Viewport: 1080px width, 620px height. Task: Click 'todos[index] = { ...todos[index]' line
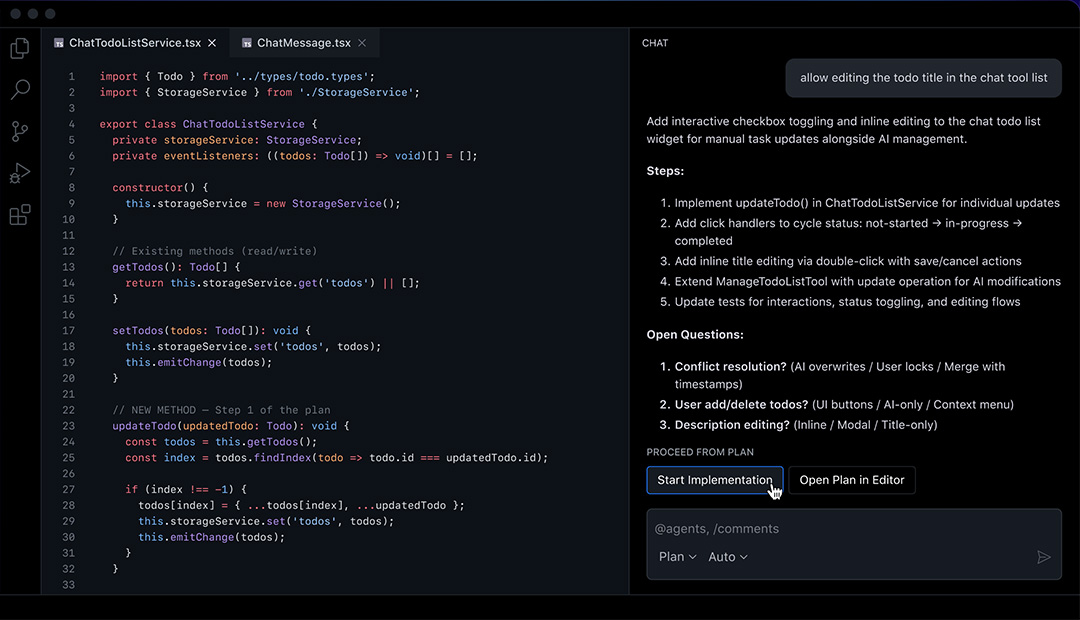coord(302,505)
